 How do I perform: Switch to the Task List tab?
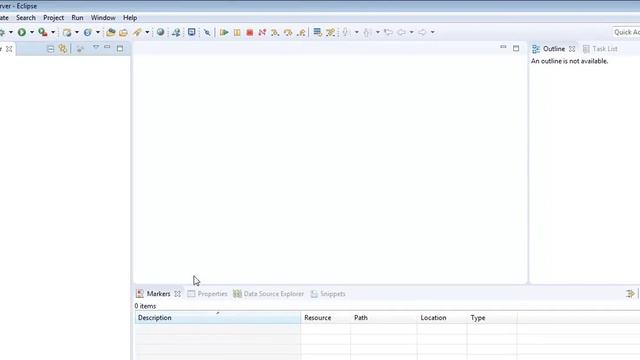pyautogui.click(x=600, y=49)
